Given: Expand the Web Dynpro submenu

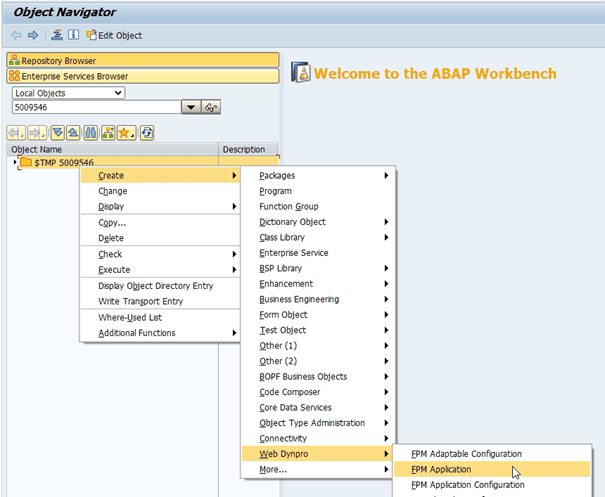Looking at the screenshot, I should (318, 454).
